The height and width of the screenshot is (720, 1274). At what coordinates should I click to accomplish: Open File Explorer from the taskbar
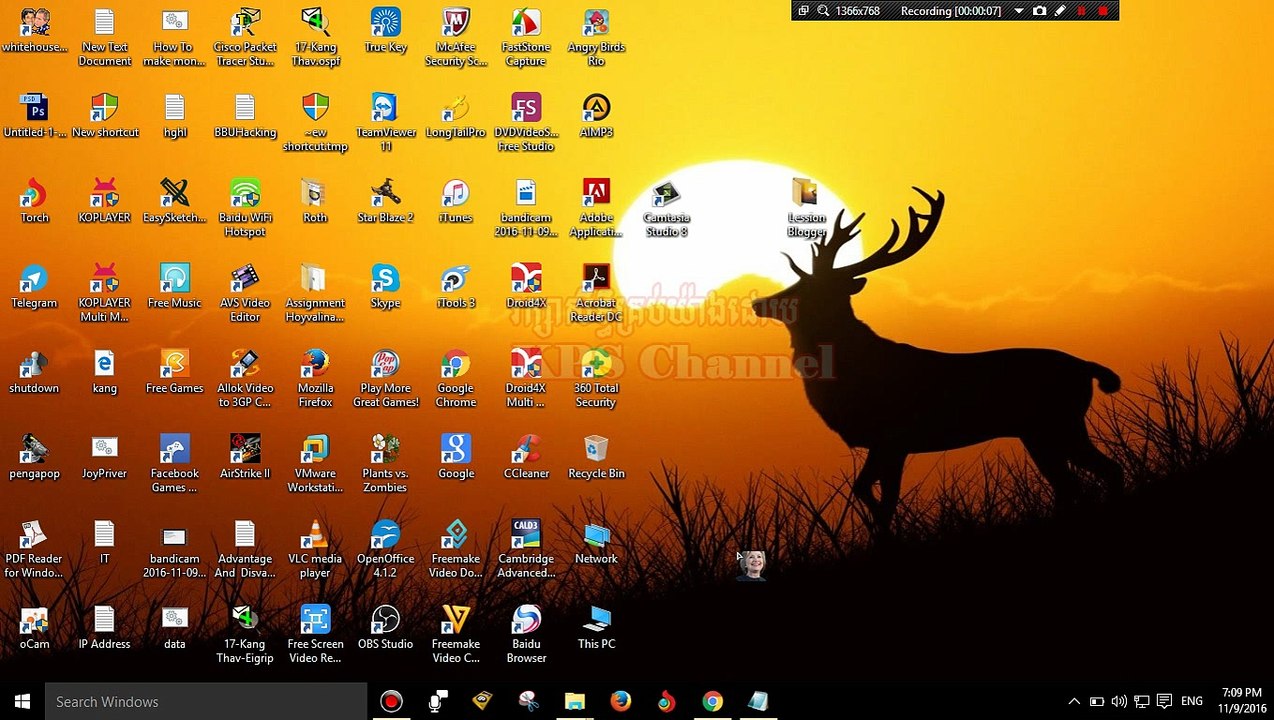tap(574, 702)
